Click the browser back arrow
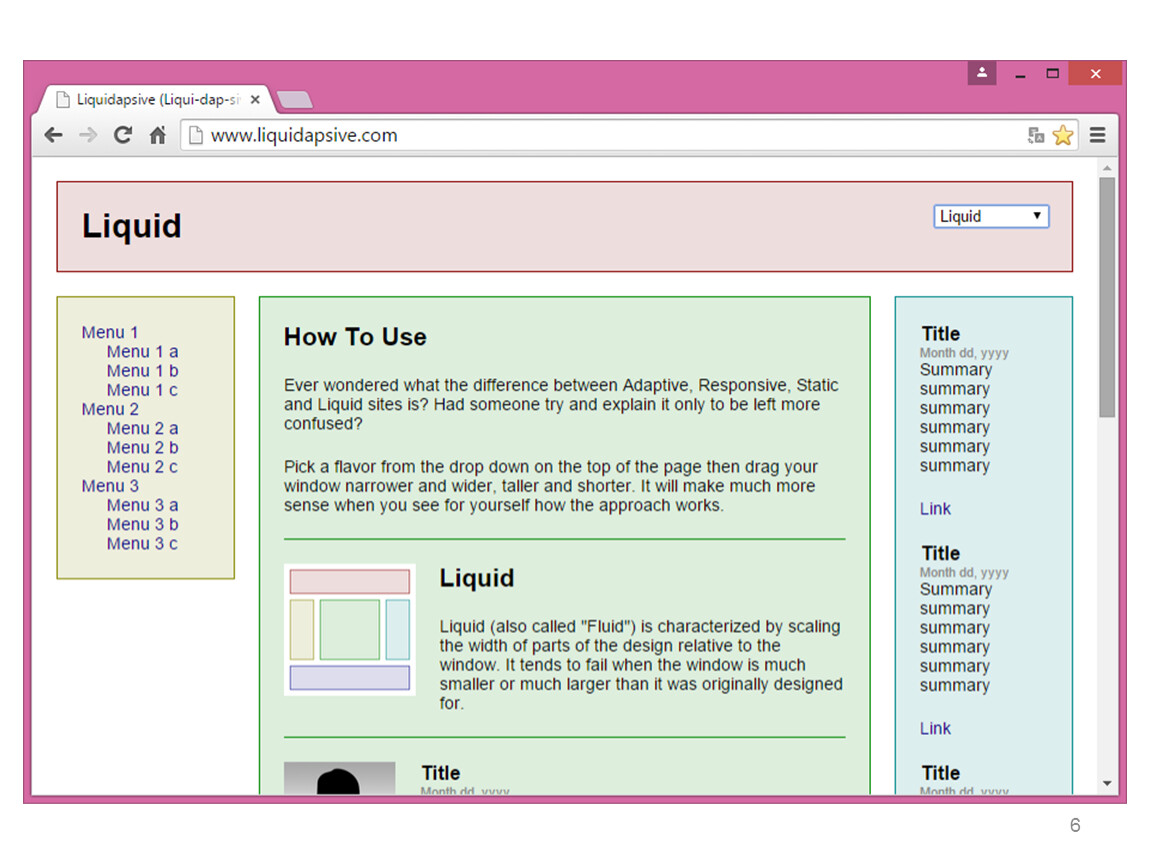 point(53,136)
